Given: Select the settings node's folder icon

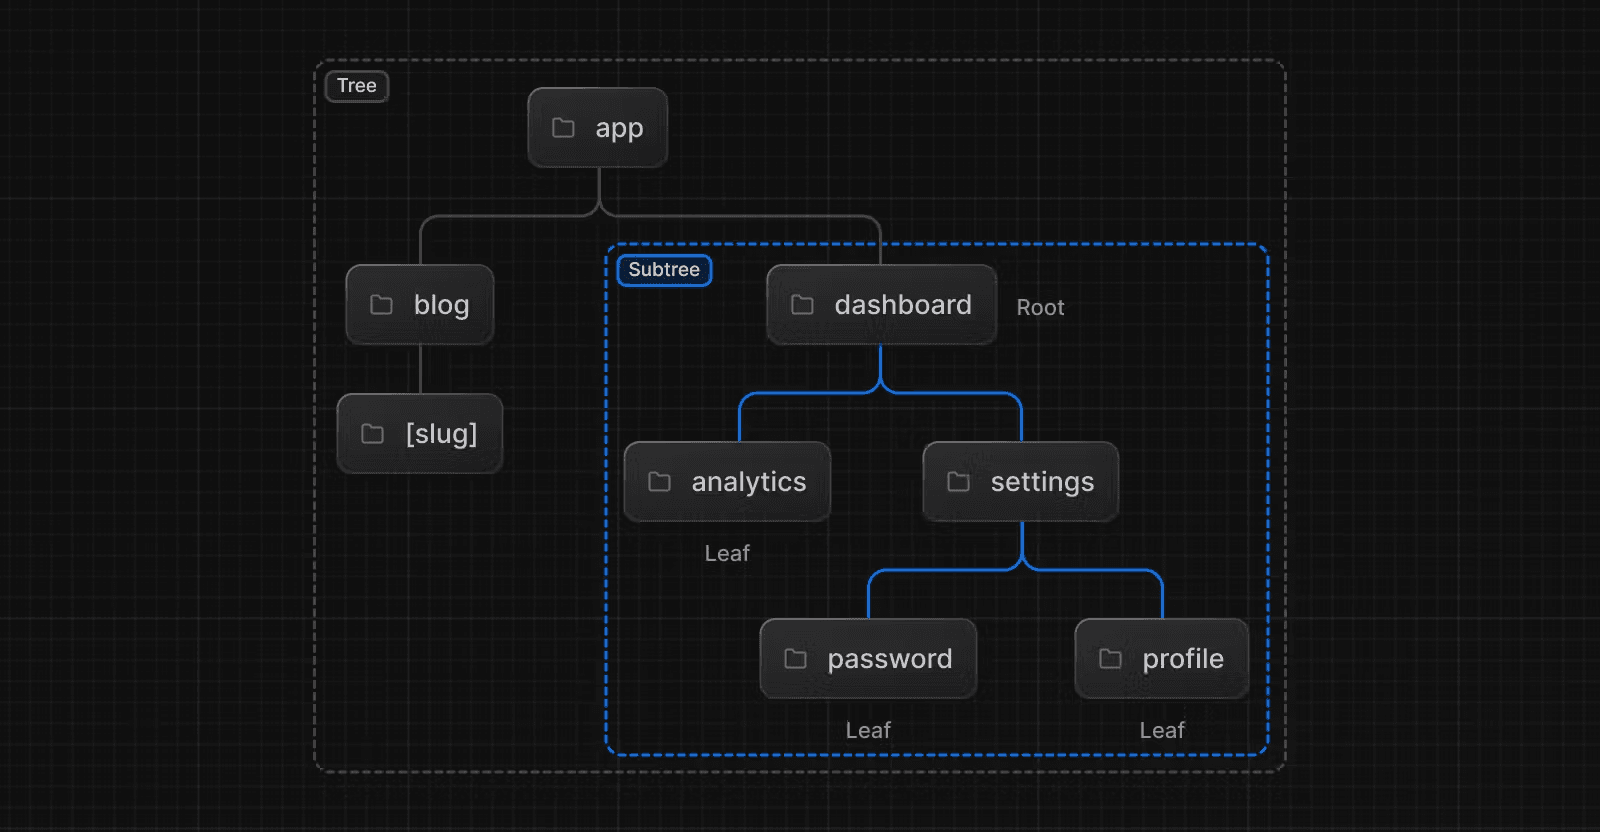Looking at the screenshot, I should tap(958, 482).
